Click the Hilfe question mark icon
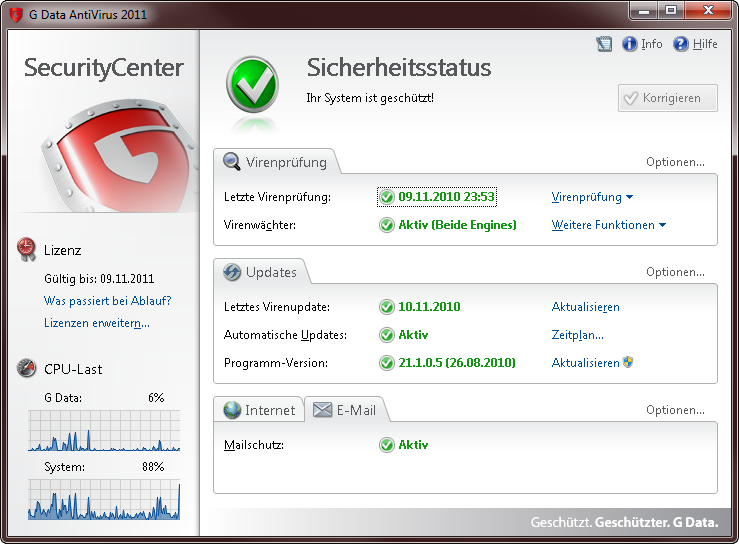The height and width of the screenshot is (544, 739). (681, 44)
